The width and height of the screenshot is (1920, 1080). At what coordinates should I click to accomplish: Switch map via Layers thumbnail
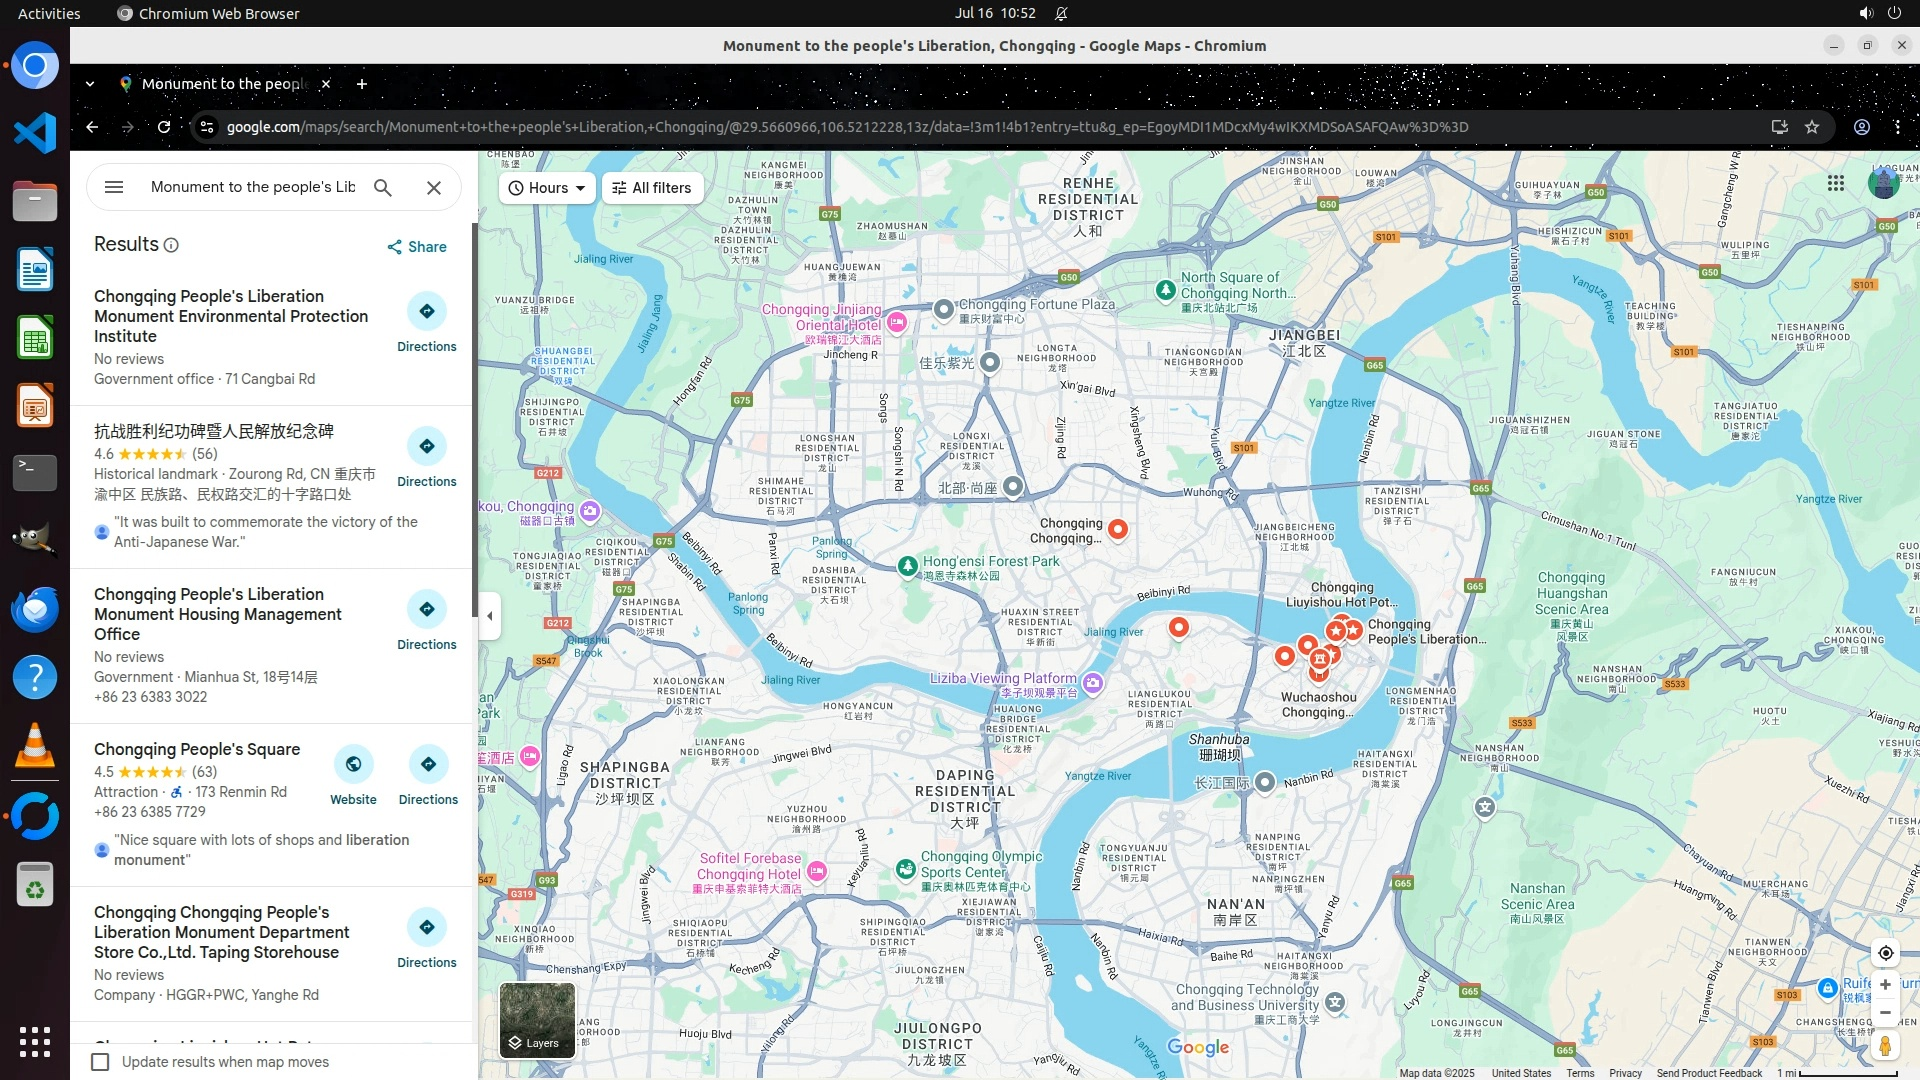point(537,1020)
